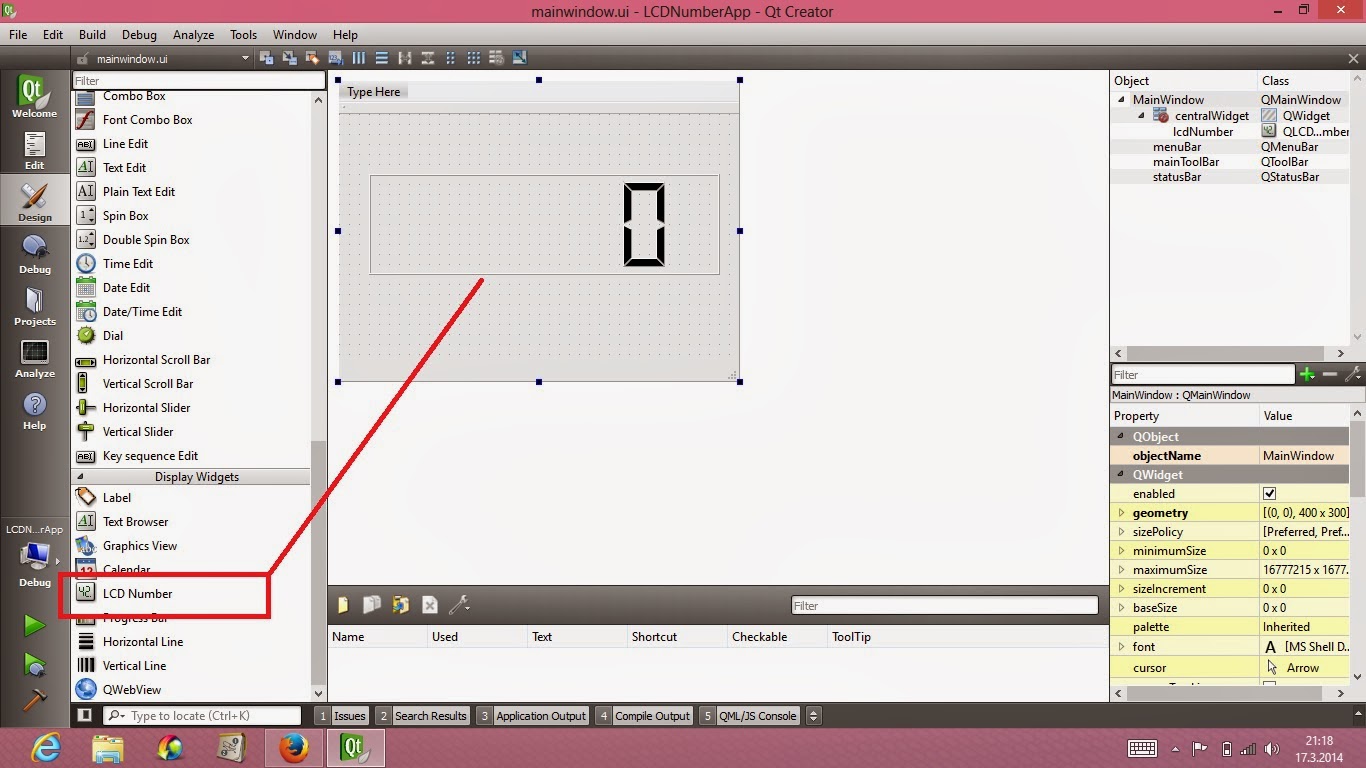Screen dimensions: 1366x768
Task: Open the Analyze menu
Action: [193, 34]
